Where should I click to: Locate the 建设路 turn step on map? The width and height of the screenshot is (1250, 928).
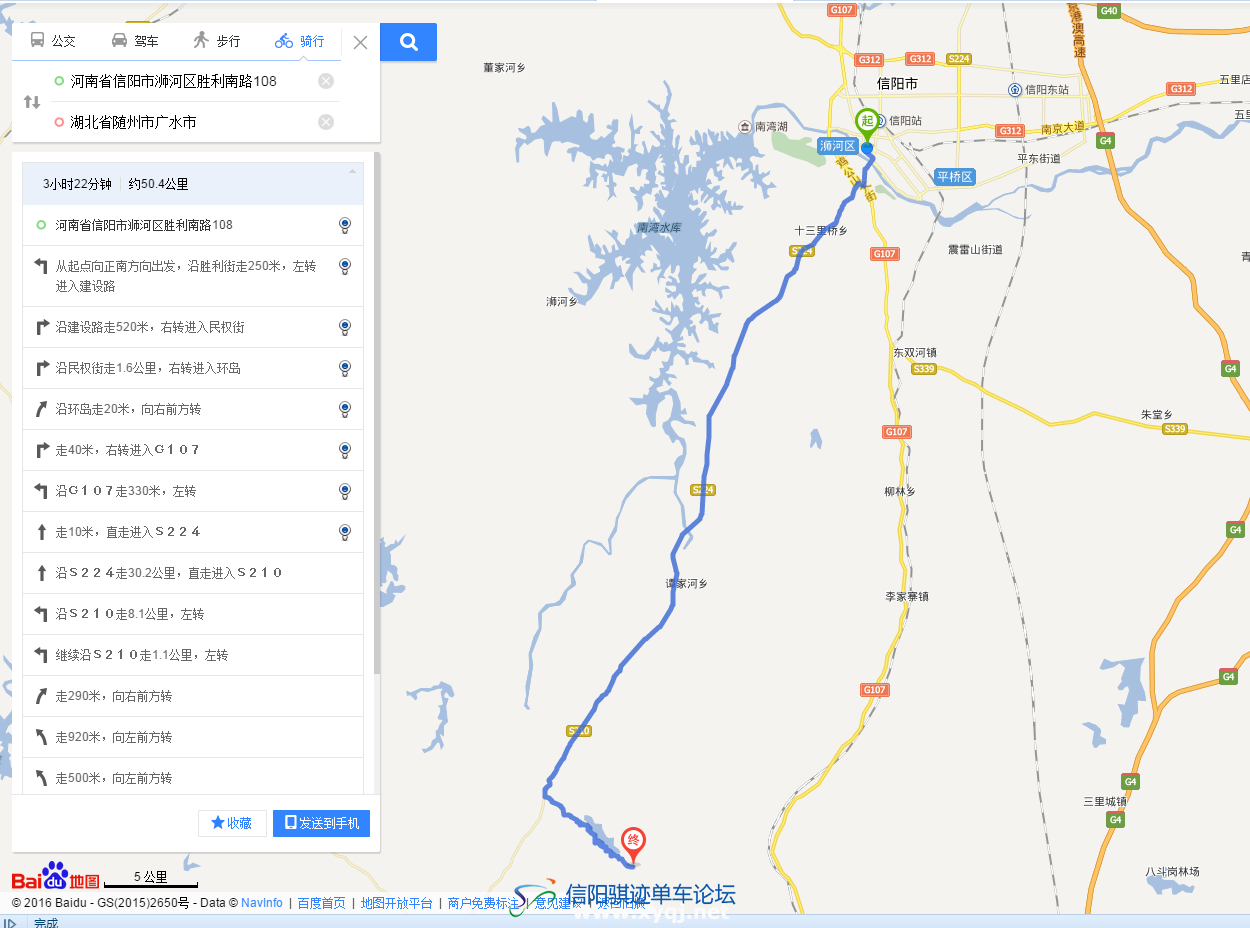[x=345, y=266]
